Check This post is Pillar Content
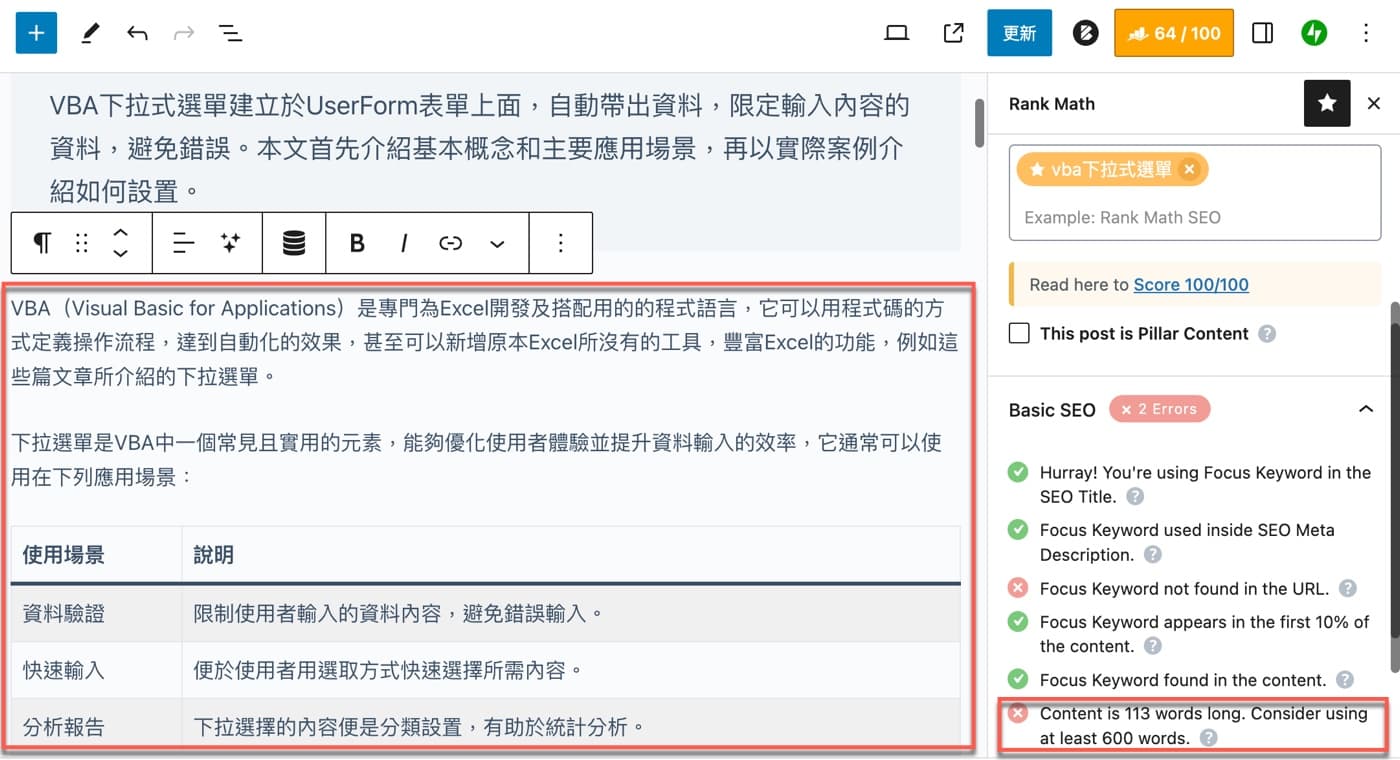Viewport: 1400px width, 760px height. tap(1019, 333)
